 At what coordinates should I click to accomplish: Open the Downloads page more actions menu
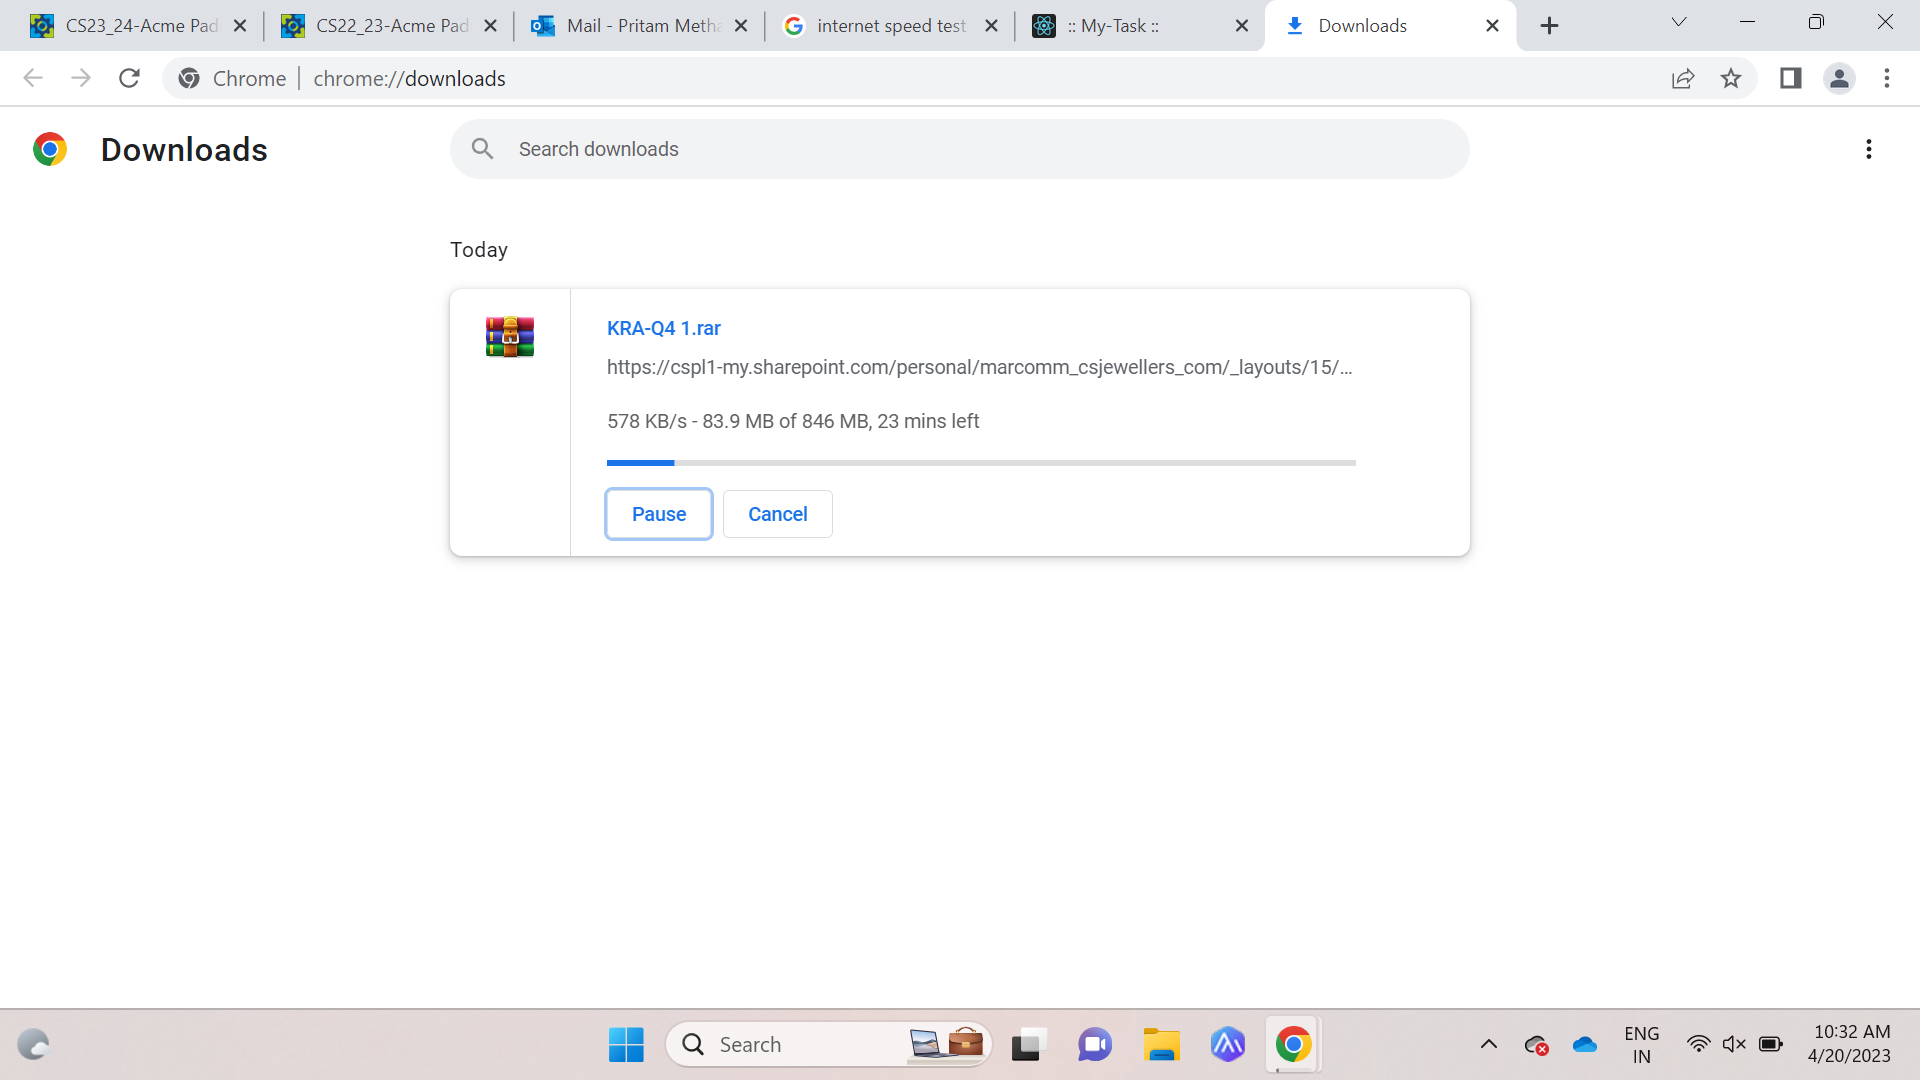click(1868, 149)
